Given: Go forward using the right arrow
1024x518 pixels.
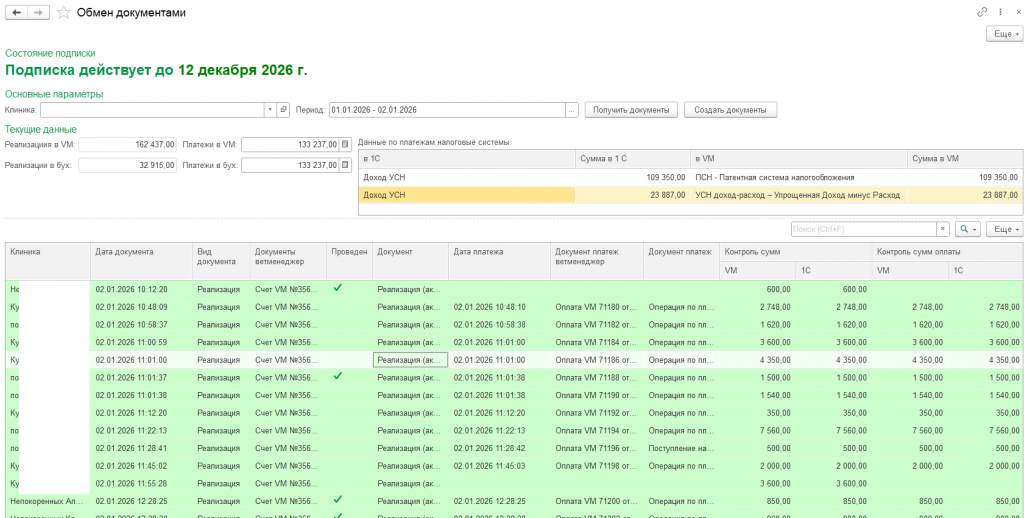Looking at the screenshot, I should (38, 12).
